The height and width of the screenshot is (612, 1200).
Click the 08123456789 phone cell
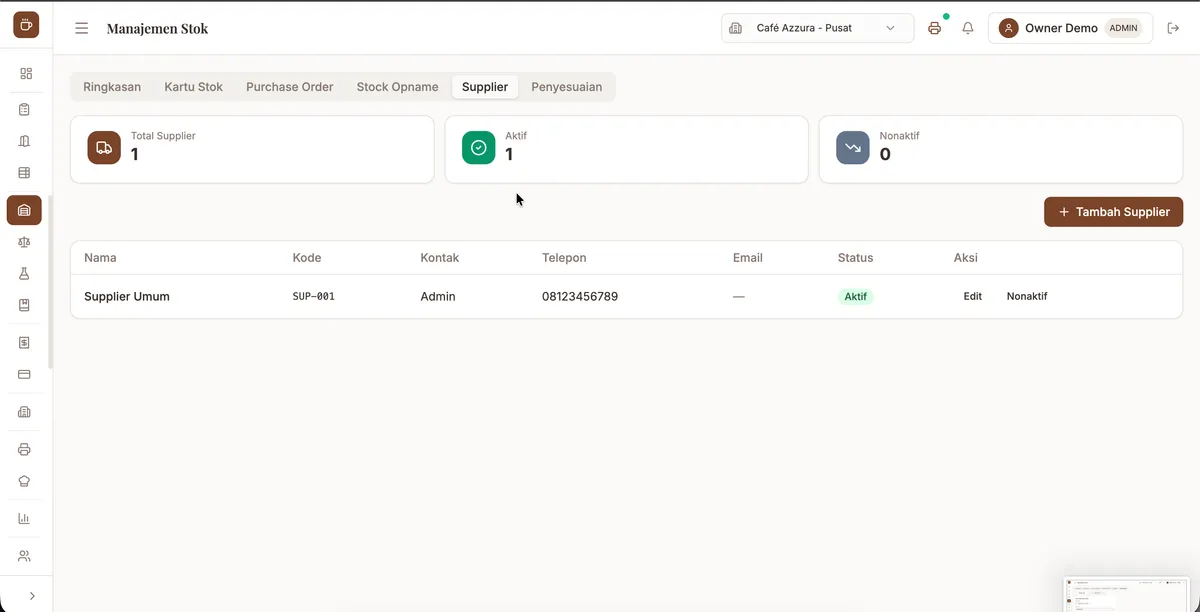(x=580, y=297)
